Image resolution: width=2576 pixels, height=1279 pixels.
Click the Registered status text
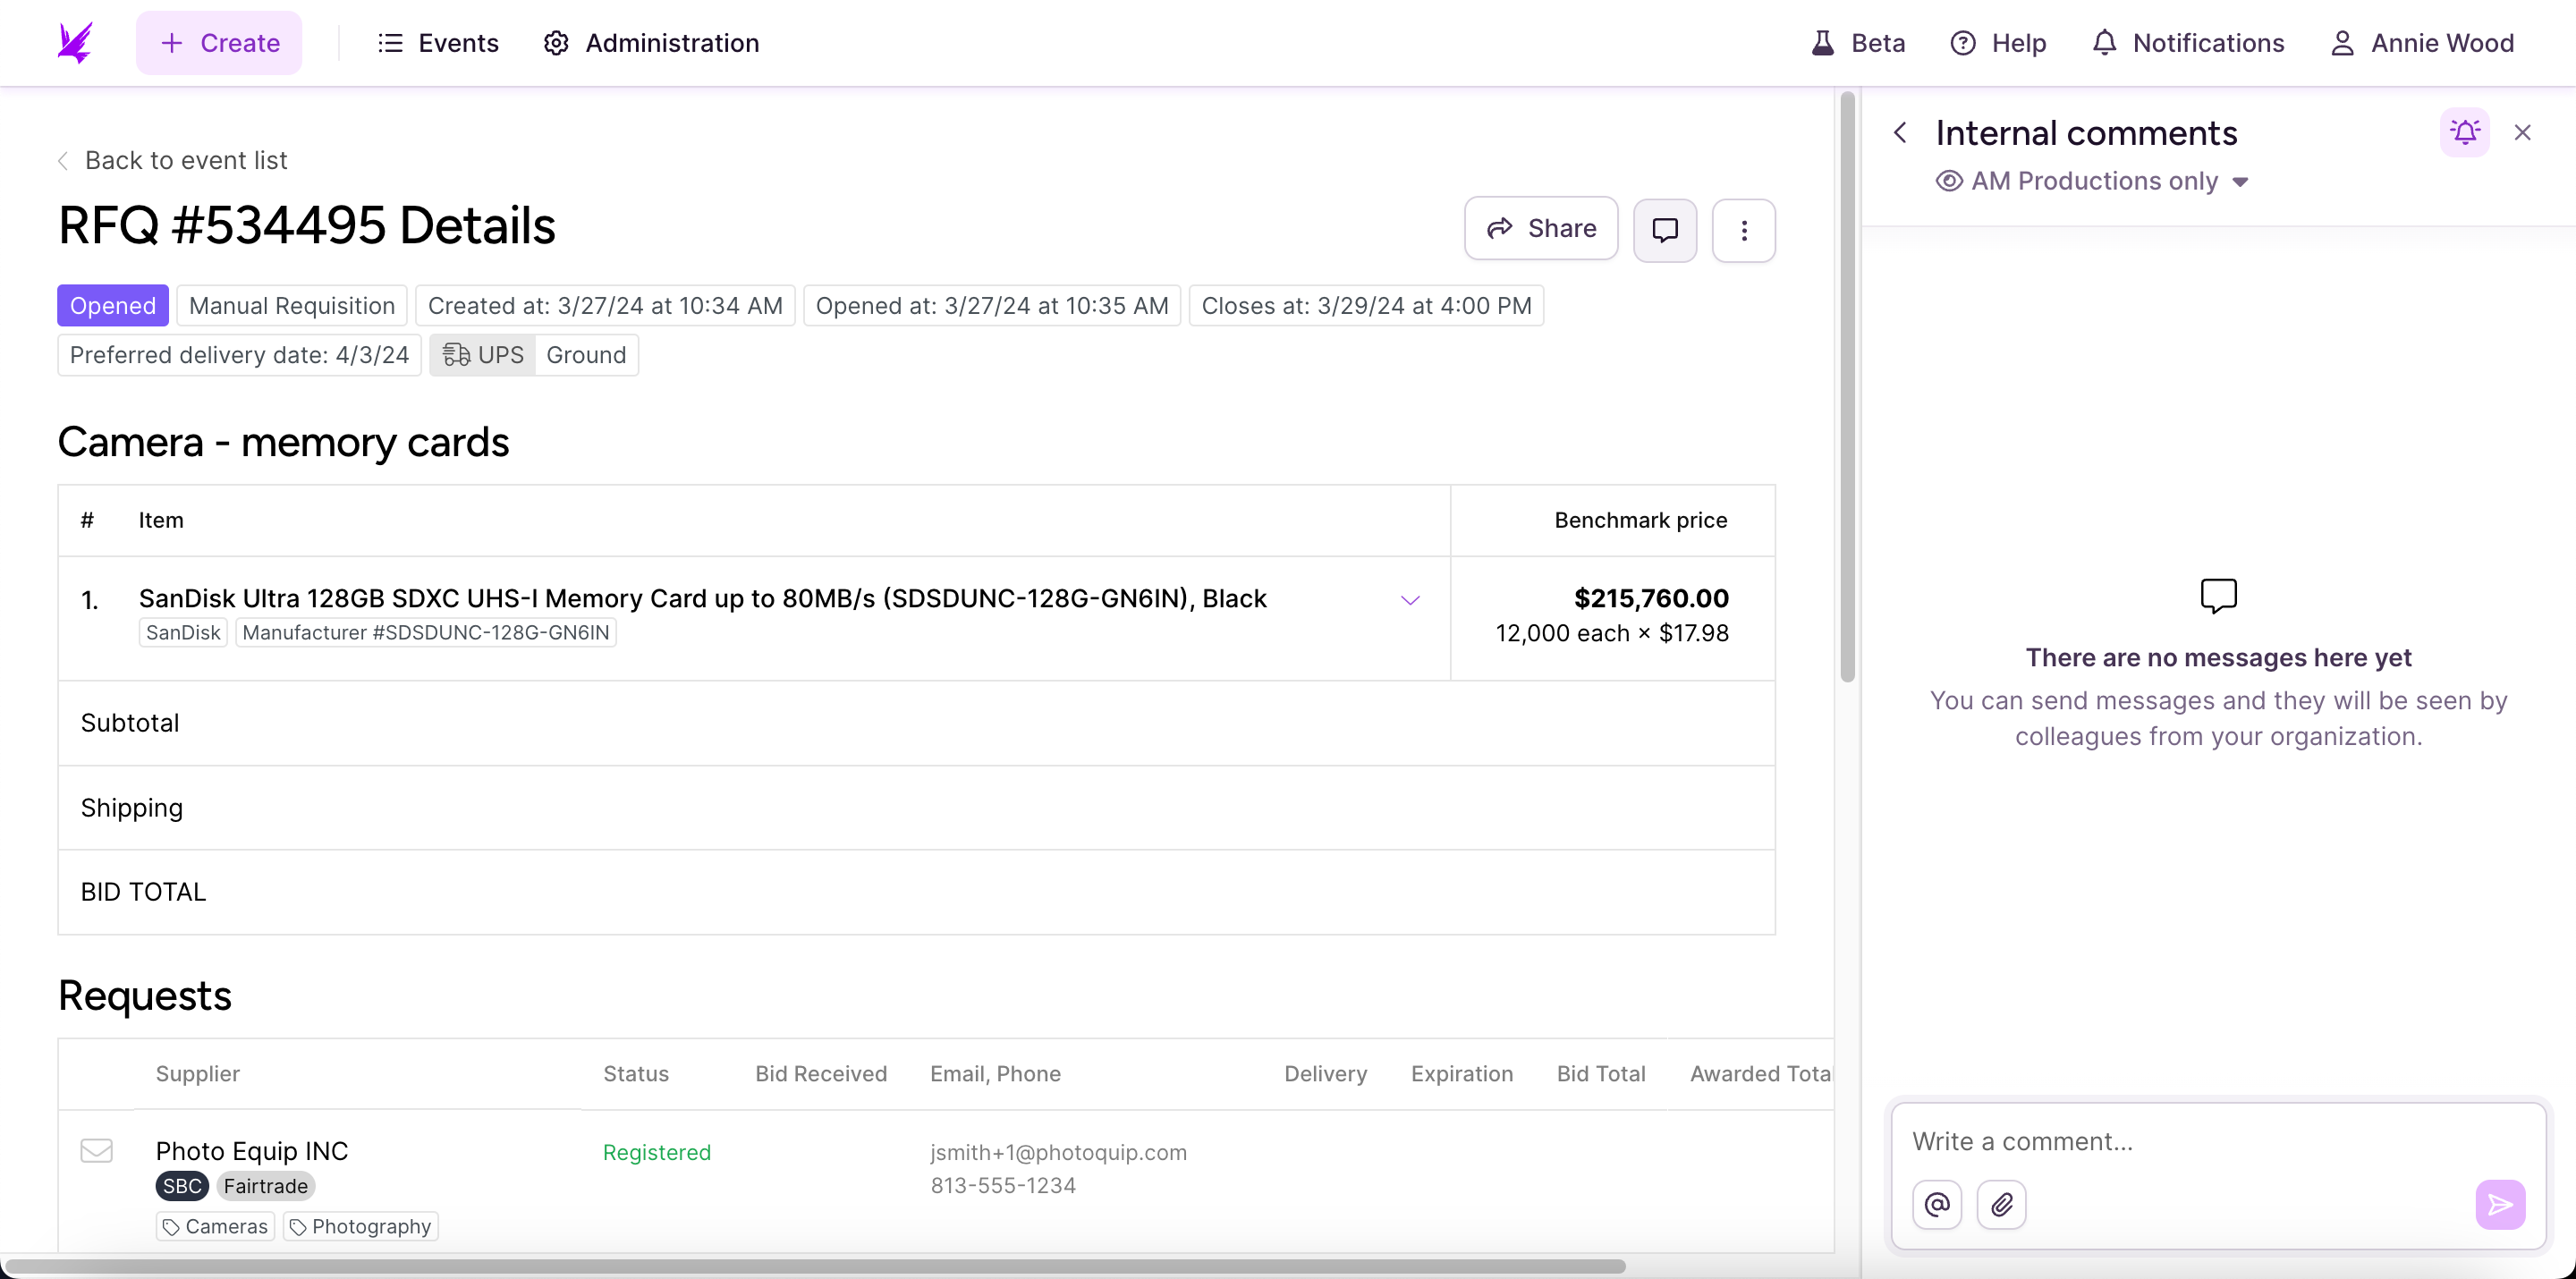pyautogui.click(x=657, y=1152)
